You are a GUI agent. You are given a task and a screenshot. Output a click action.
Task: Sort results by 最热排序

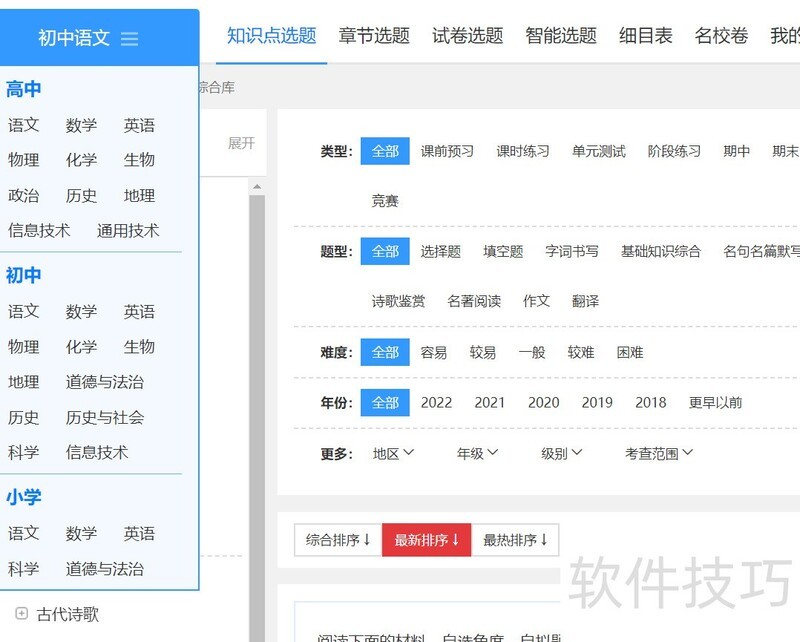(x=515, y=540)
